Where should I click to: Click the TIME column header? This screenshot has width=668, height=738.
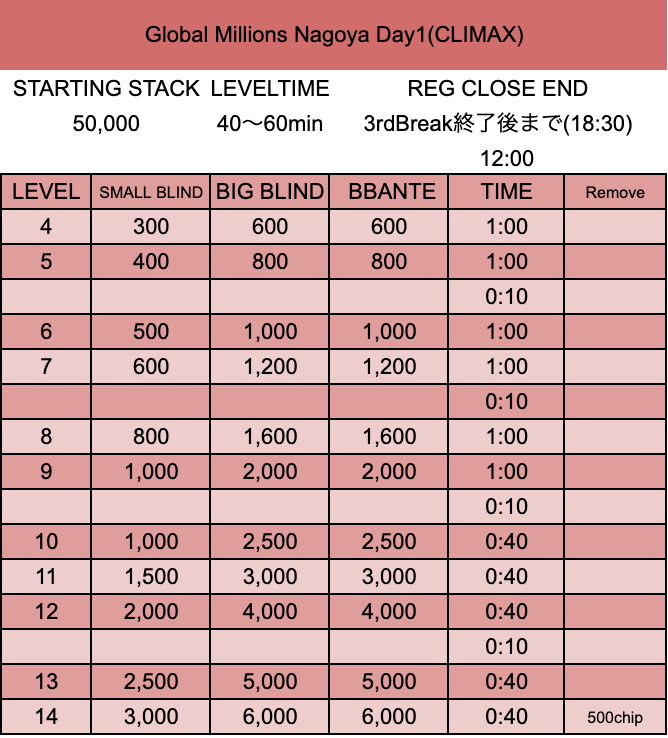[506, 192]
